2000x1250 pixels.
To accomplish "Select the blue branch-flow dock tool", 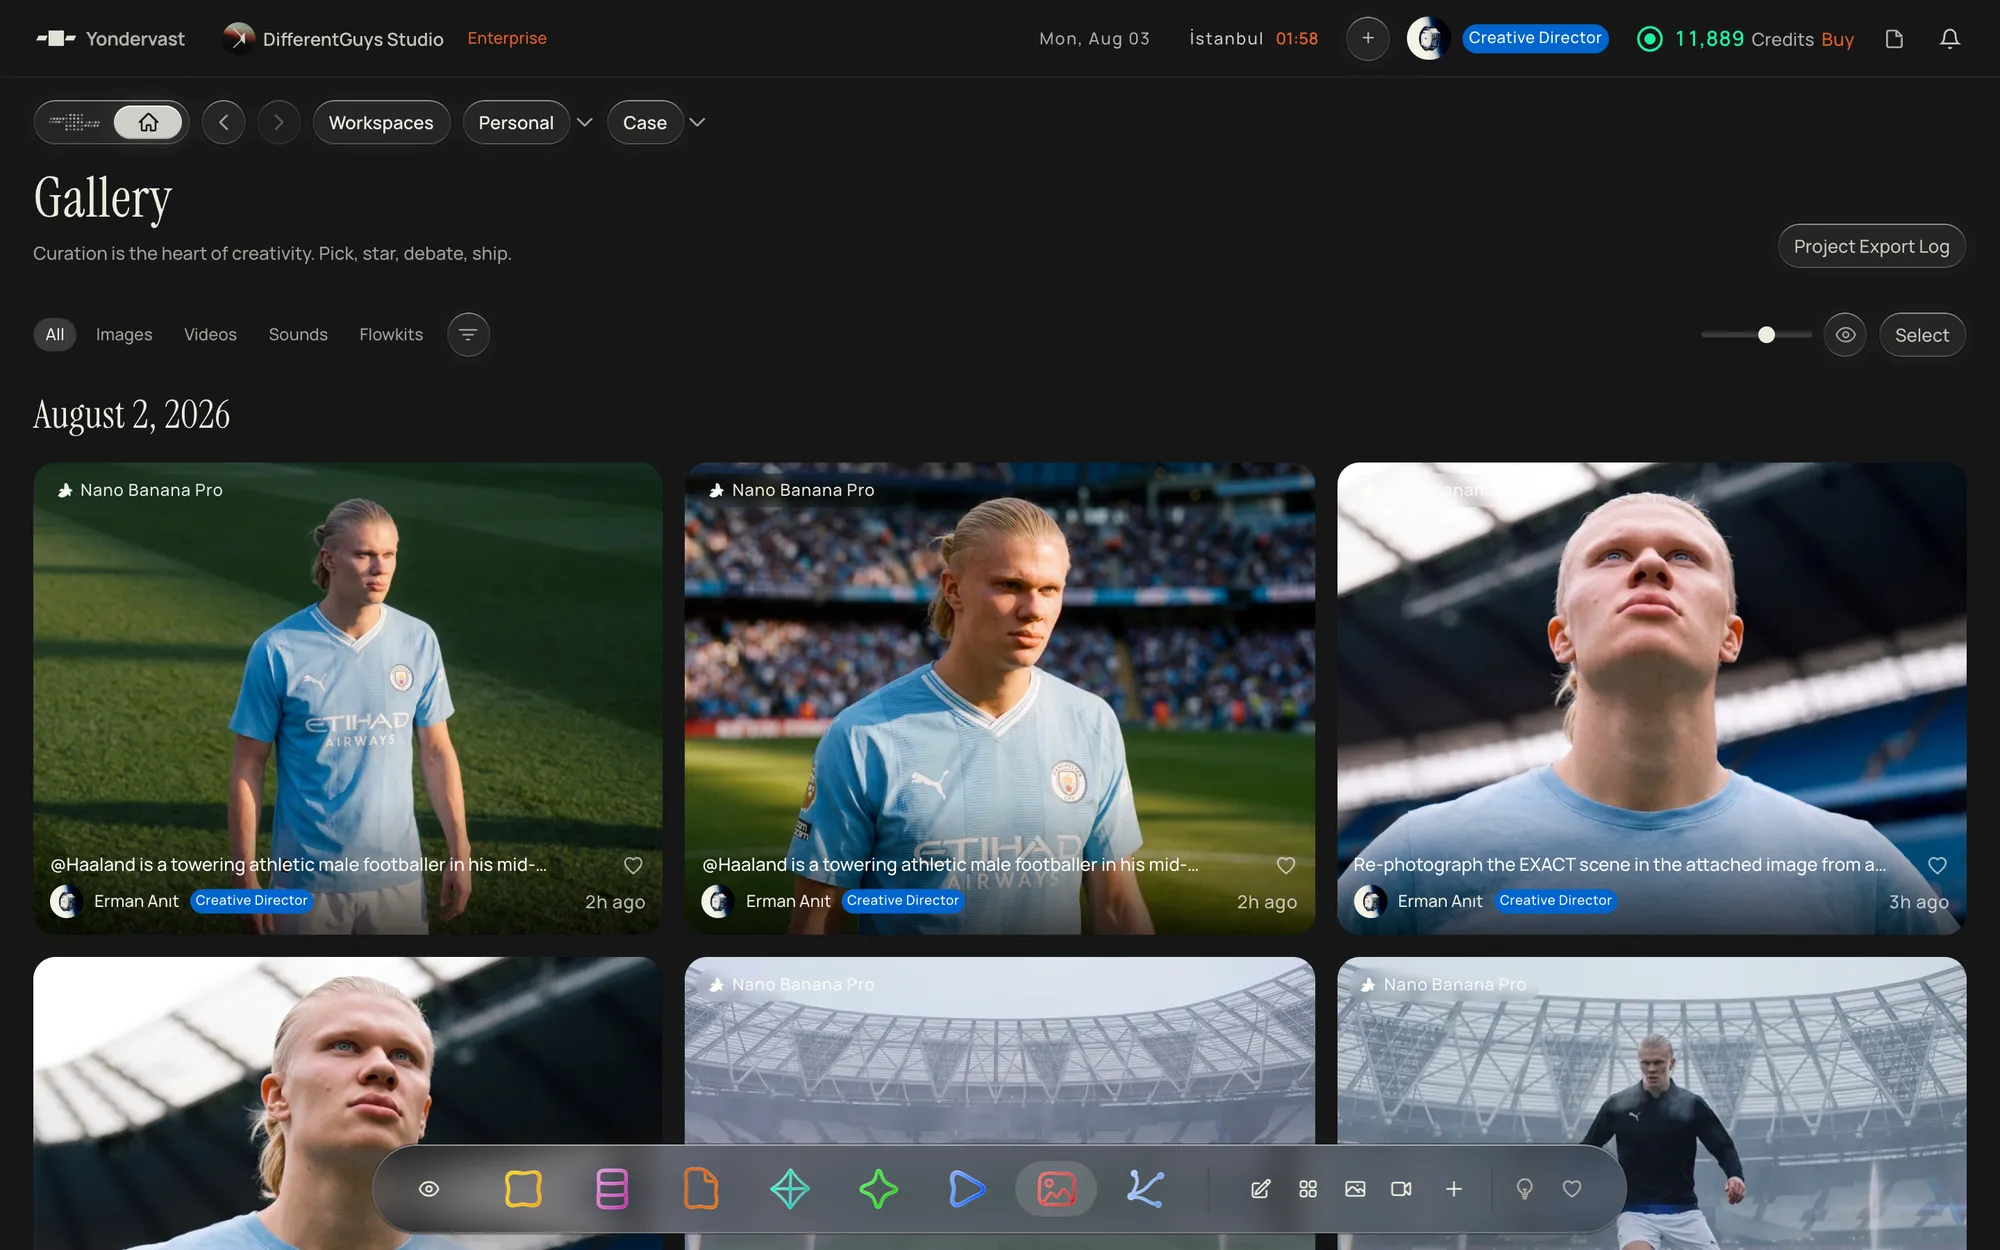I will pos(1145,1189).
